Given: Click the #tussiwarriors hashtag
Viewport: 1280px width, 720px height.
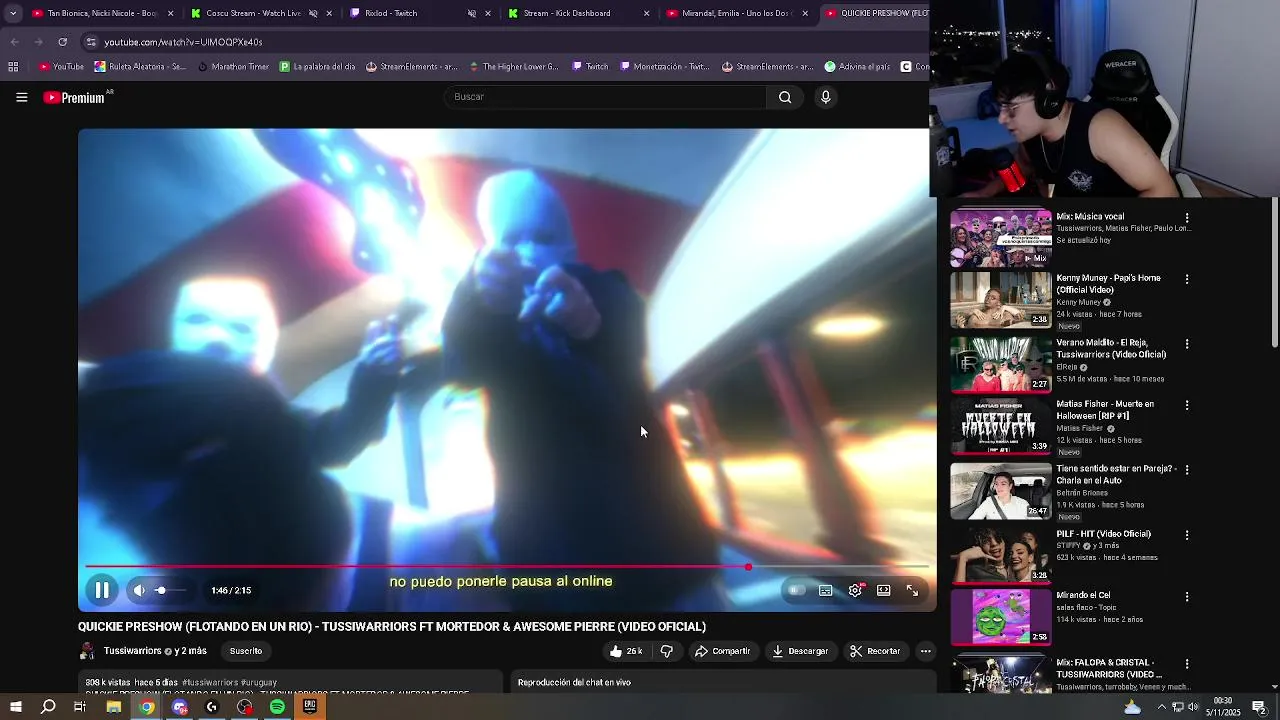Looking at the screenshot, I should click(x=210, y=682).
